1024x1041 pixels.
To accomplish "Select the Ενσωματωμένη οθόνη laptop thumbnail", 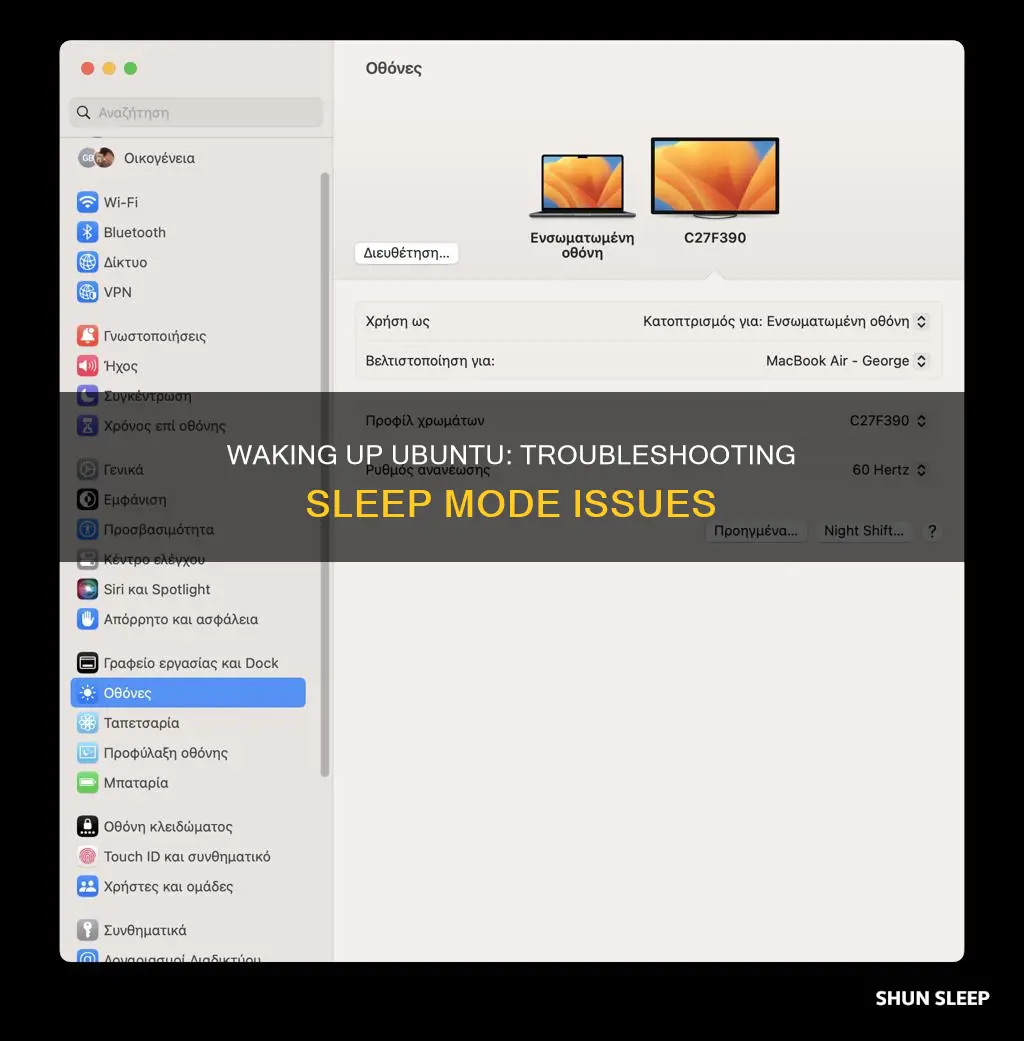I will (582, 185).
